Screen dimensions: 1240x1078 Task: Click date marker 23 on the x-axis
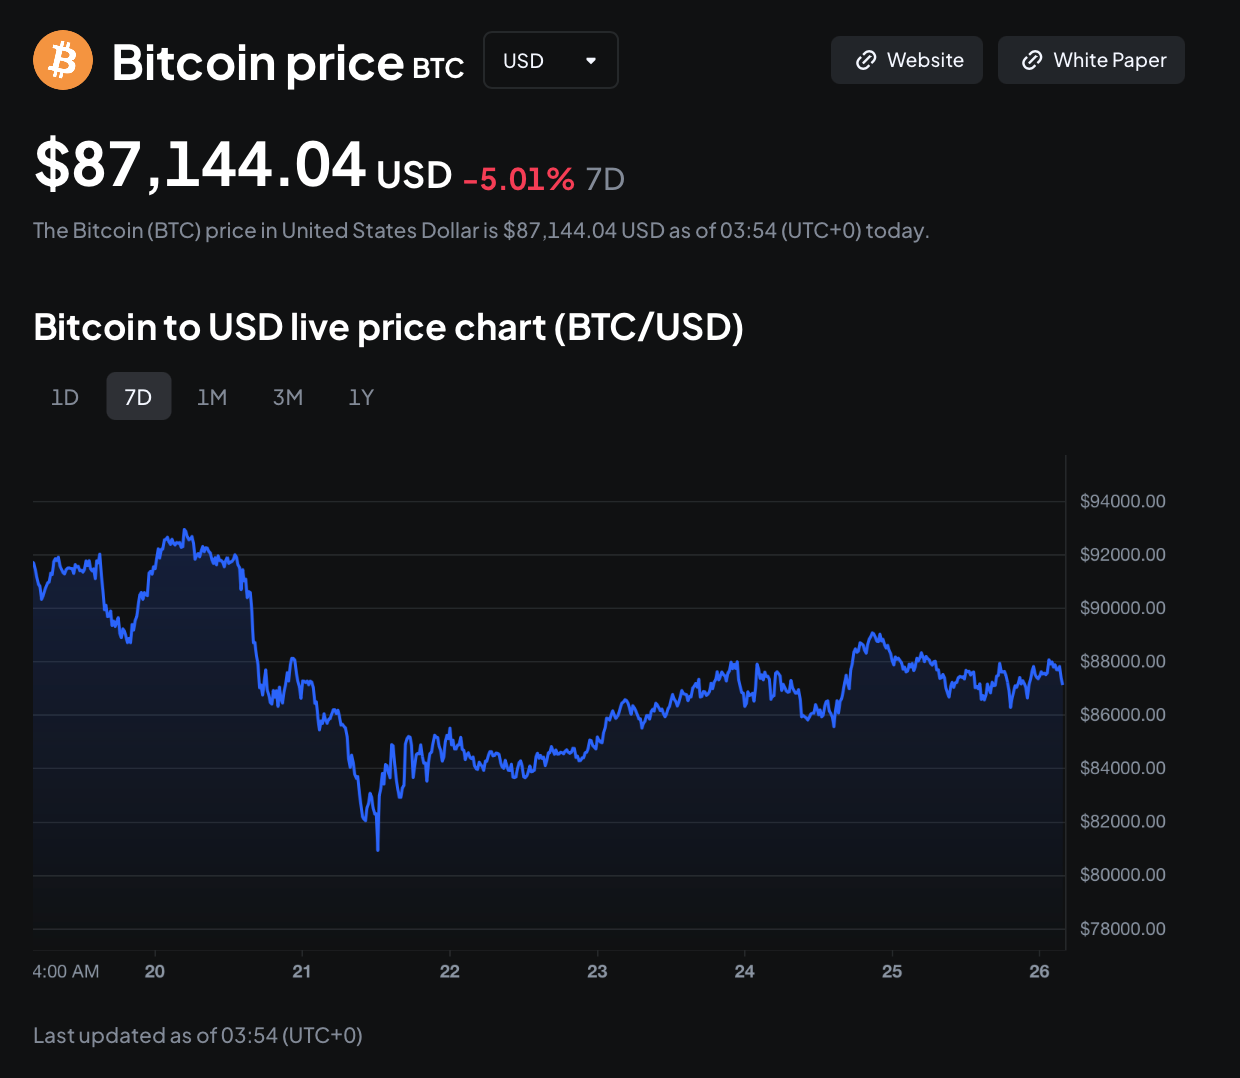coord(597,971)
